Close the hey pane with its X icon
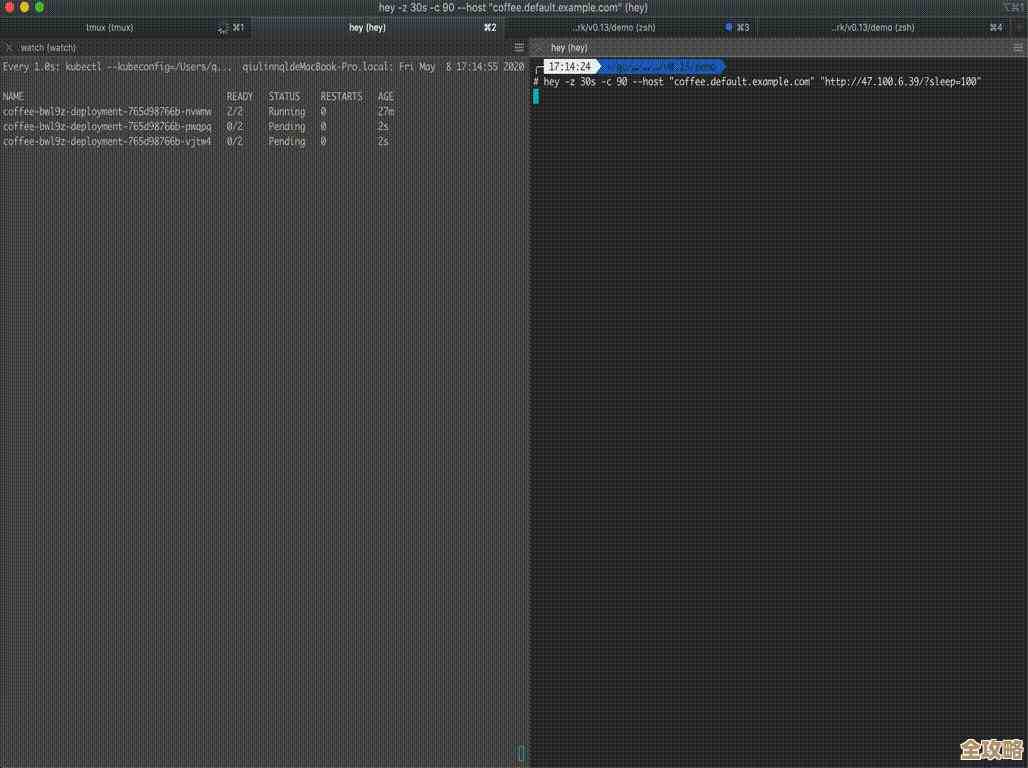1028x768 pixels. click(539, 47)
